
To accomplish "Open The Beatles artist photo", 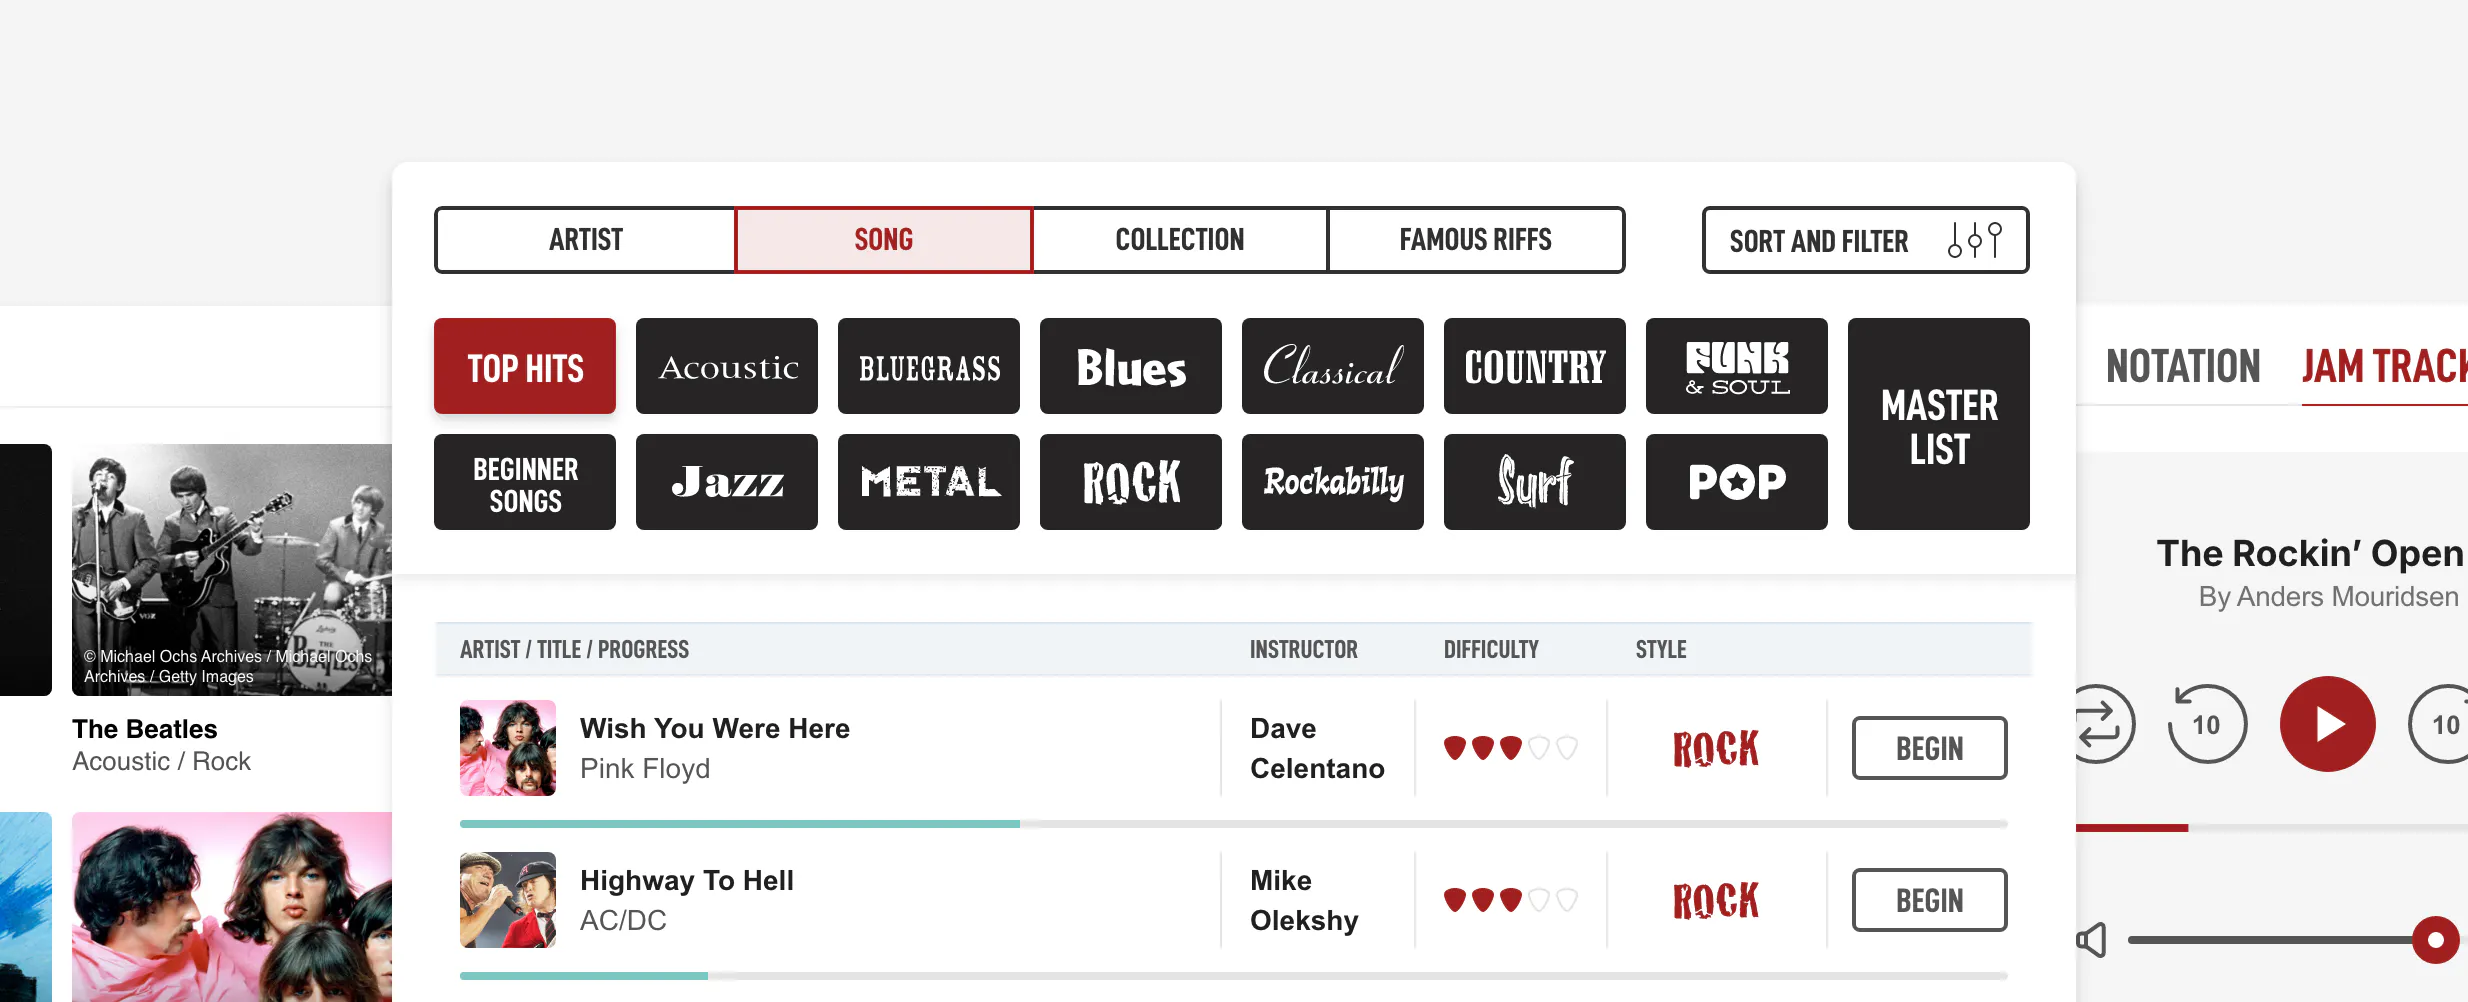I will point(232,570).
